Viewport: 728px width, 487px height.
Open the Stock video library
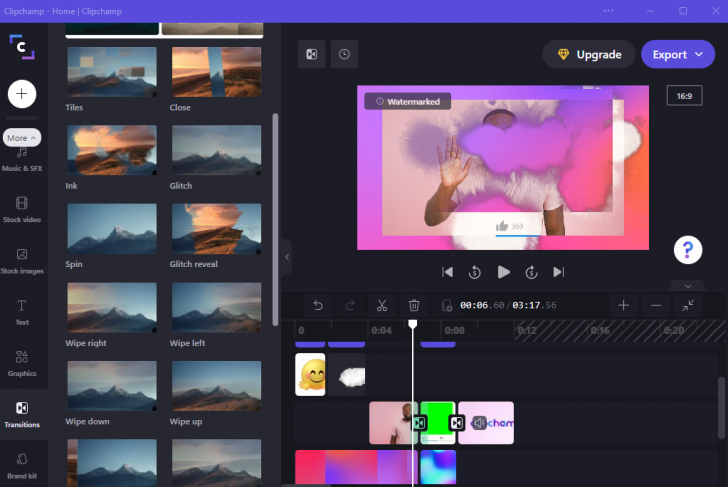pos(22,209)
